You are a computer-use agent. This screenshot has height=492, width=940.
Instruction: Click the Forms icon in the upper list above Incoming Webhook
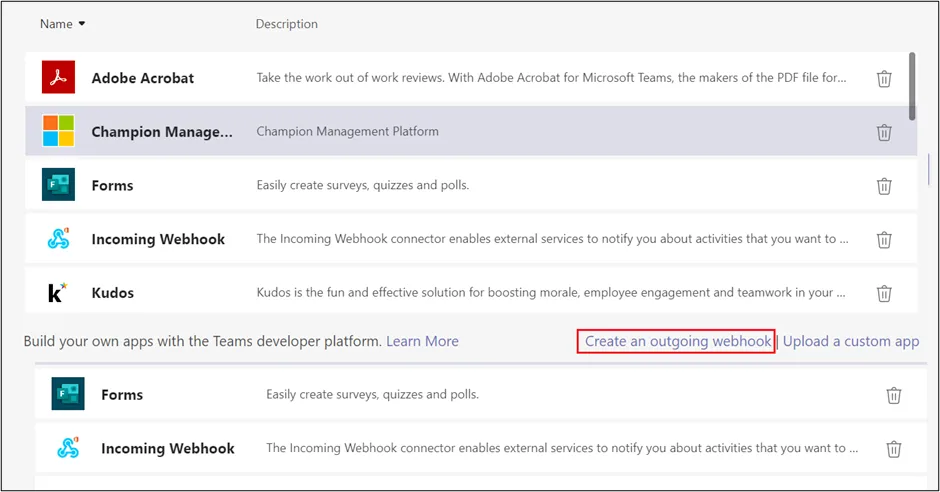58,185
